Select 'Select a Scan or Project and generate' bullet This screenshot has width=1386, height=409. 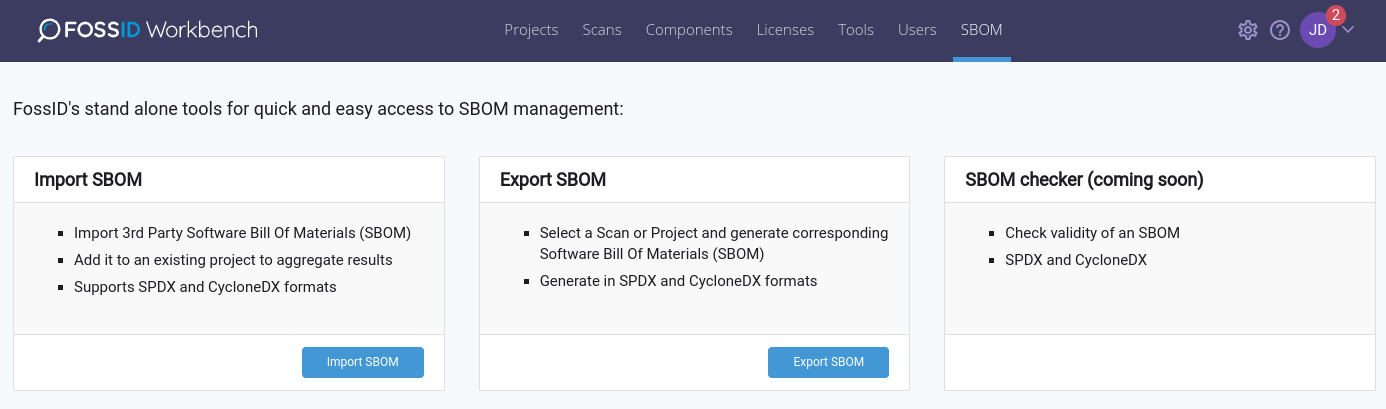click(x=714, y=243)
